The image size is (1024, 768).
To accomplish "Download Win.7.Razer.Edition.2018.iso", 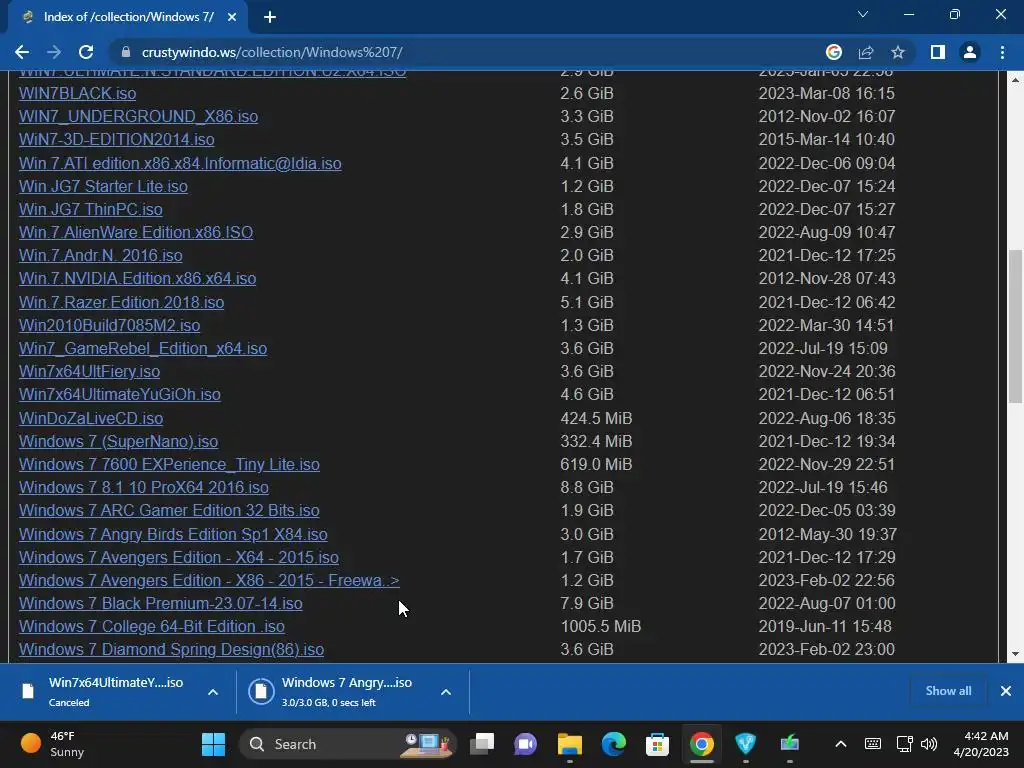I will click(x=121, y=302).
